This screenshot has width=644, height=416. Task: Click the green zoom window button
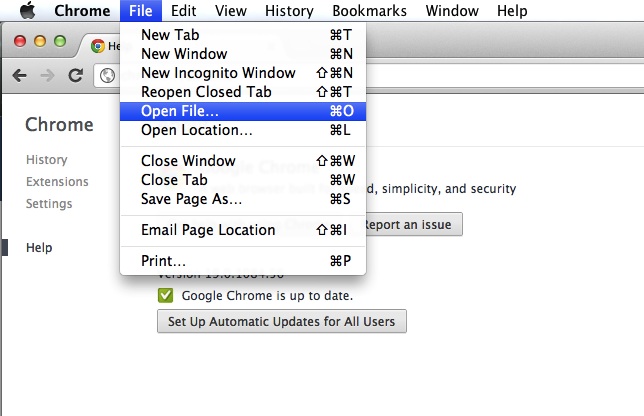click(x=60, y=41)
